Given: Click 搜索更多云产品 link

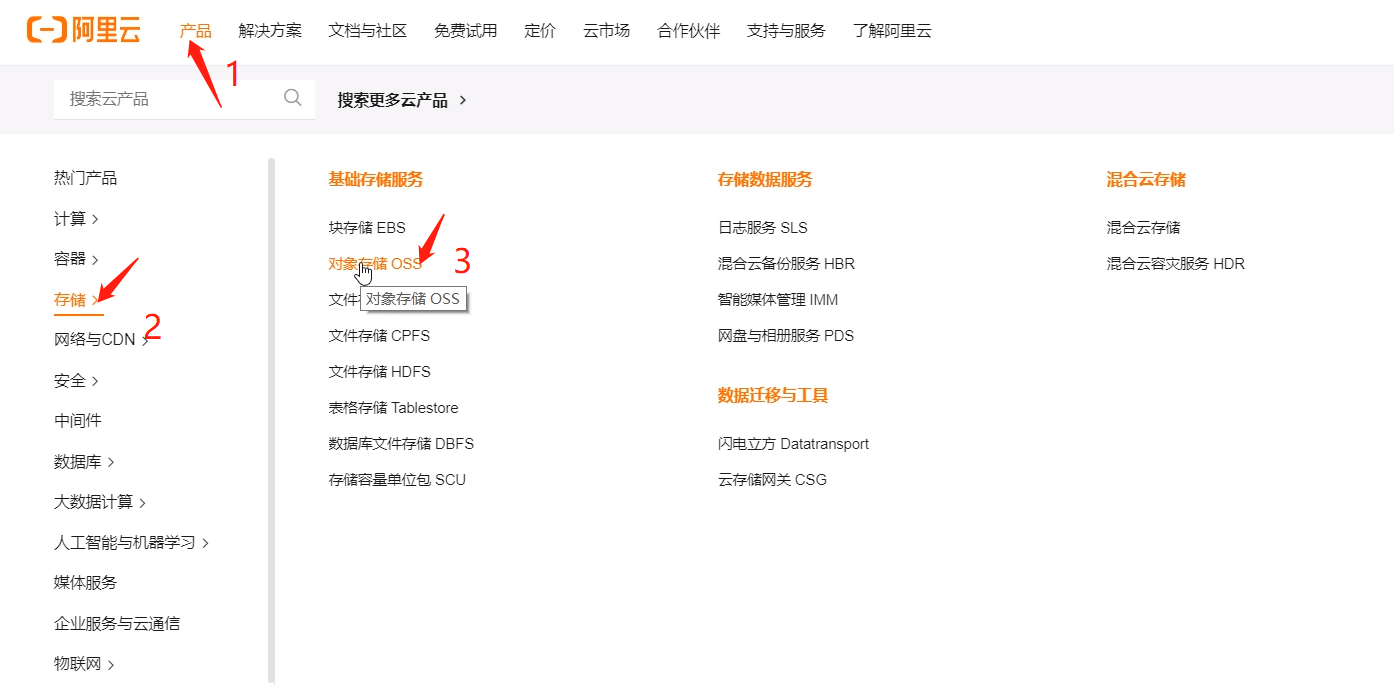Looking at the screenshot, I should point(402,100).
